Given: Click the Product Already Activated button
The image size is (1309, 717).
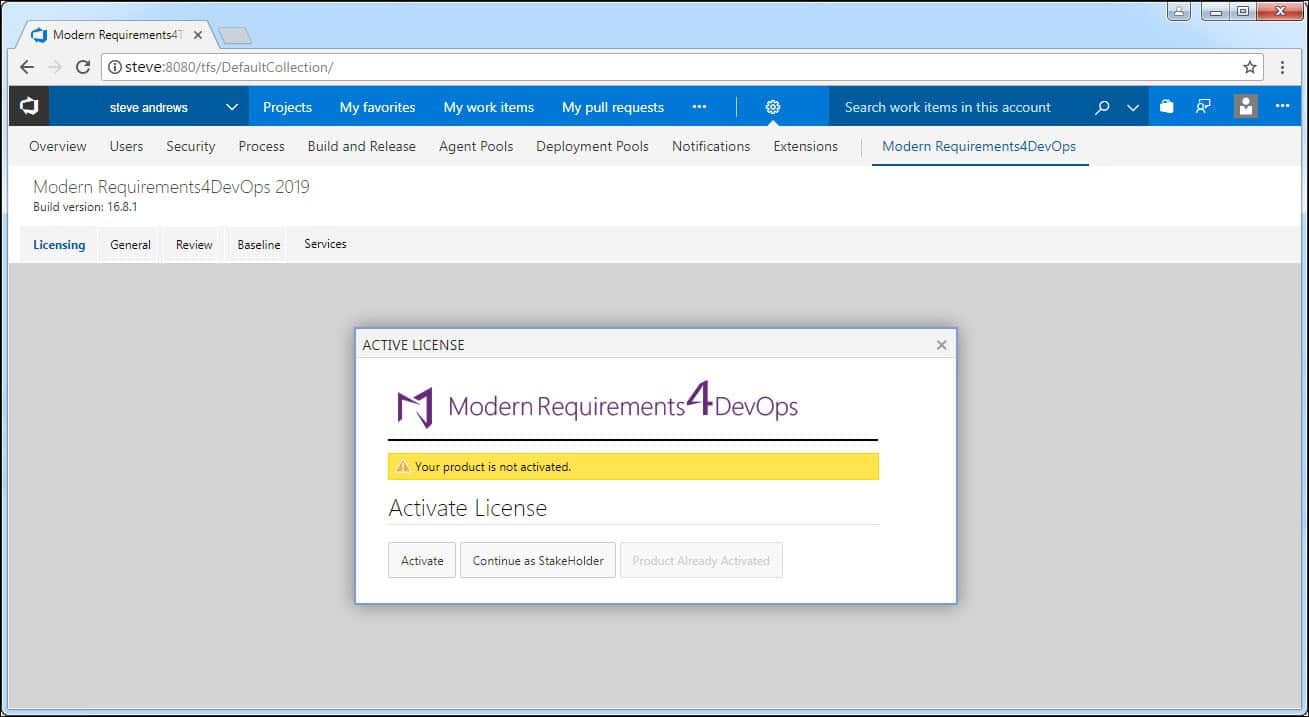Looking at the screenshot, I should point(701,560).
